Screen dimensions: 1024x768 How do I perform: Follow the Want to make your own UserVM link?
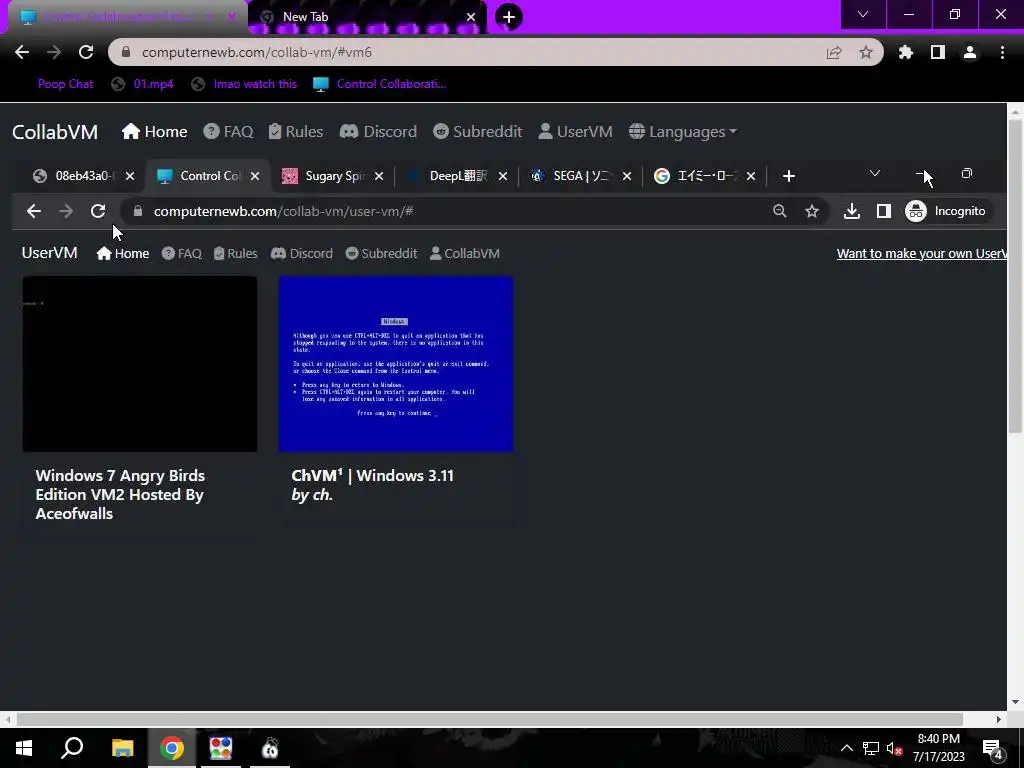921,253
